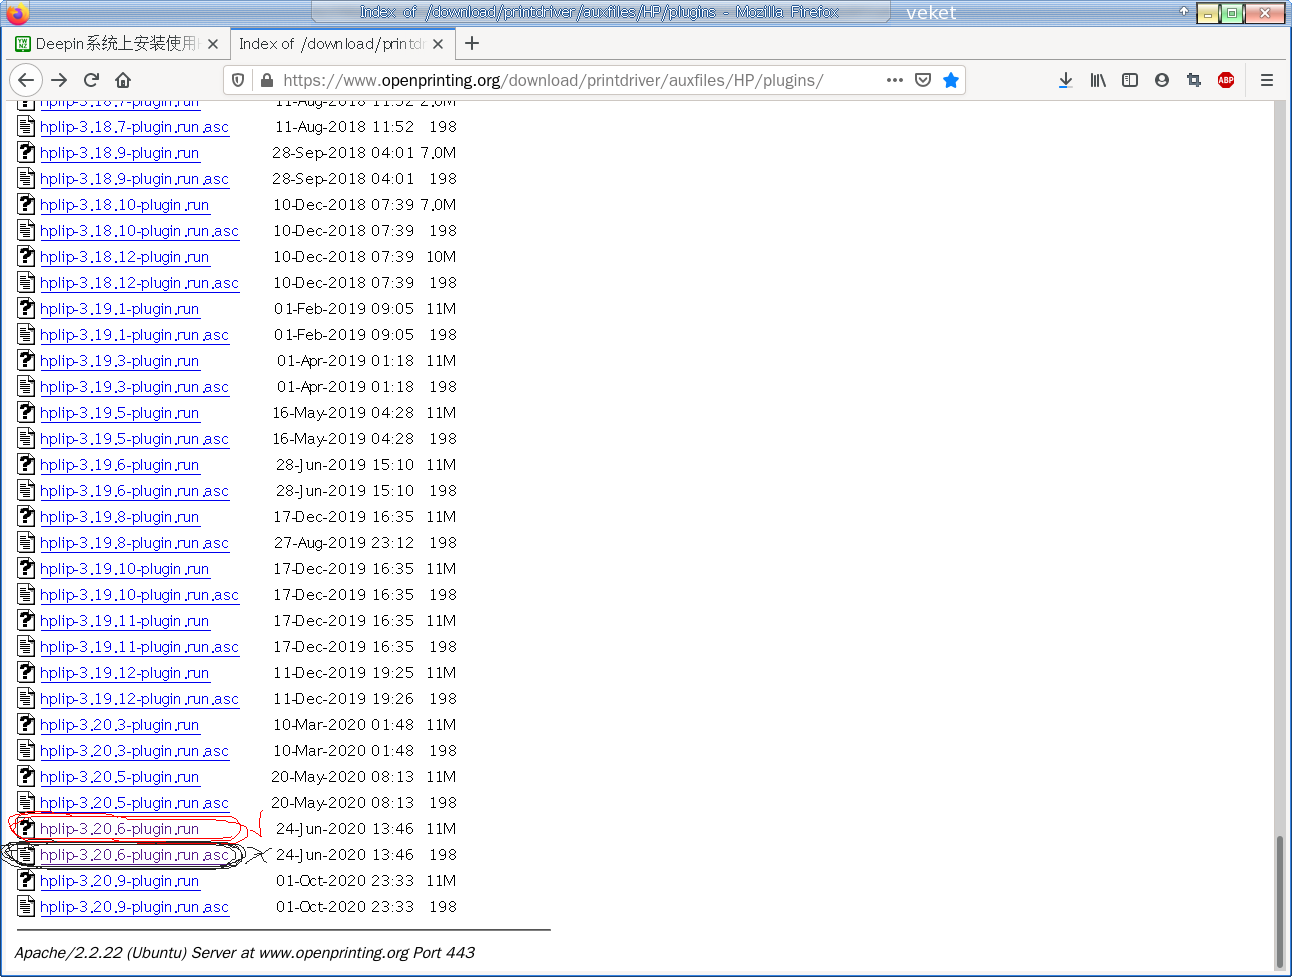Open the page actions three-dot menu
Viewport: 1292px width, 977px height.
895,80
